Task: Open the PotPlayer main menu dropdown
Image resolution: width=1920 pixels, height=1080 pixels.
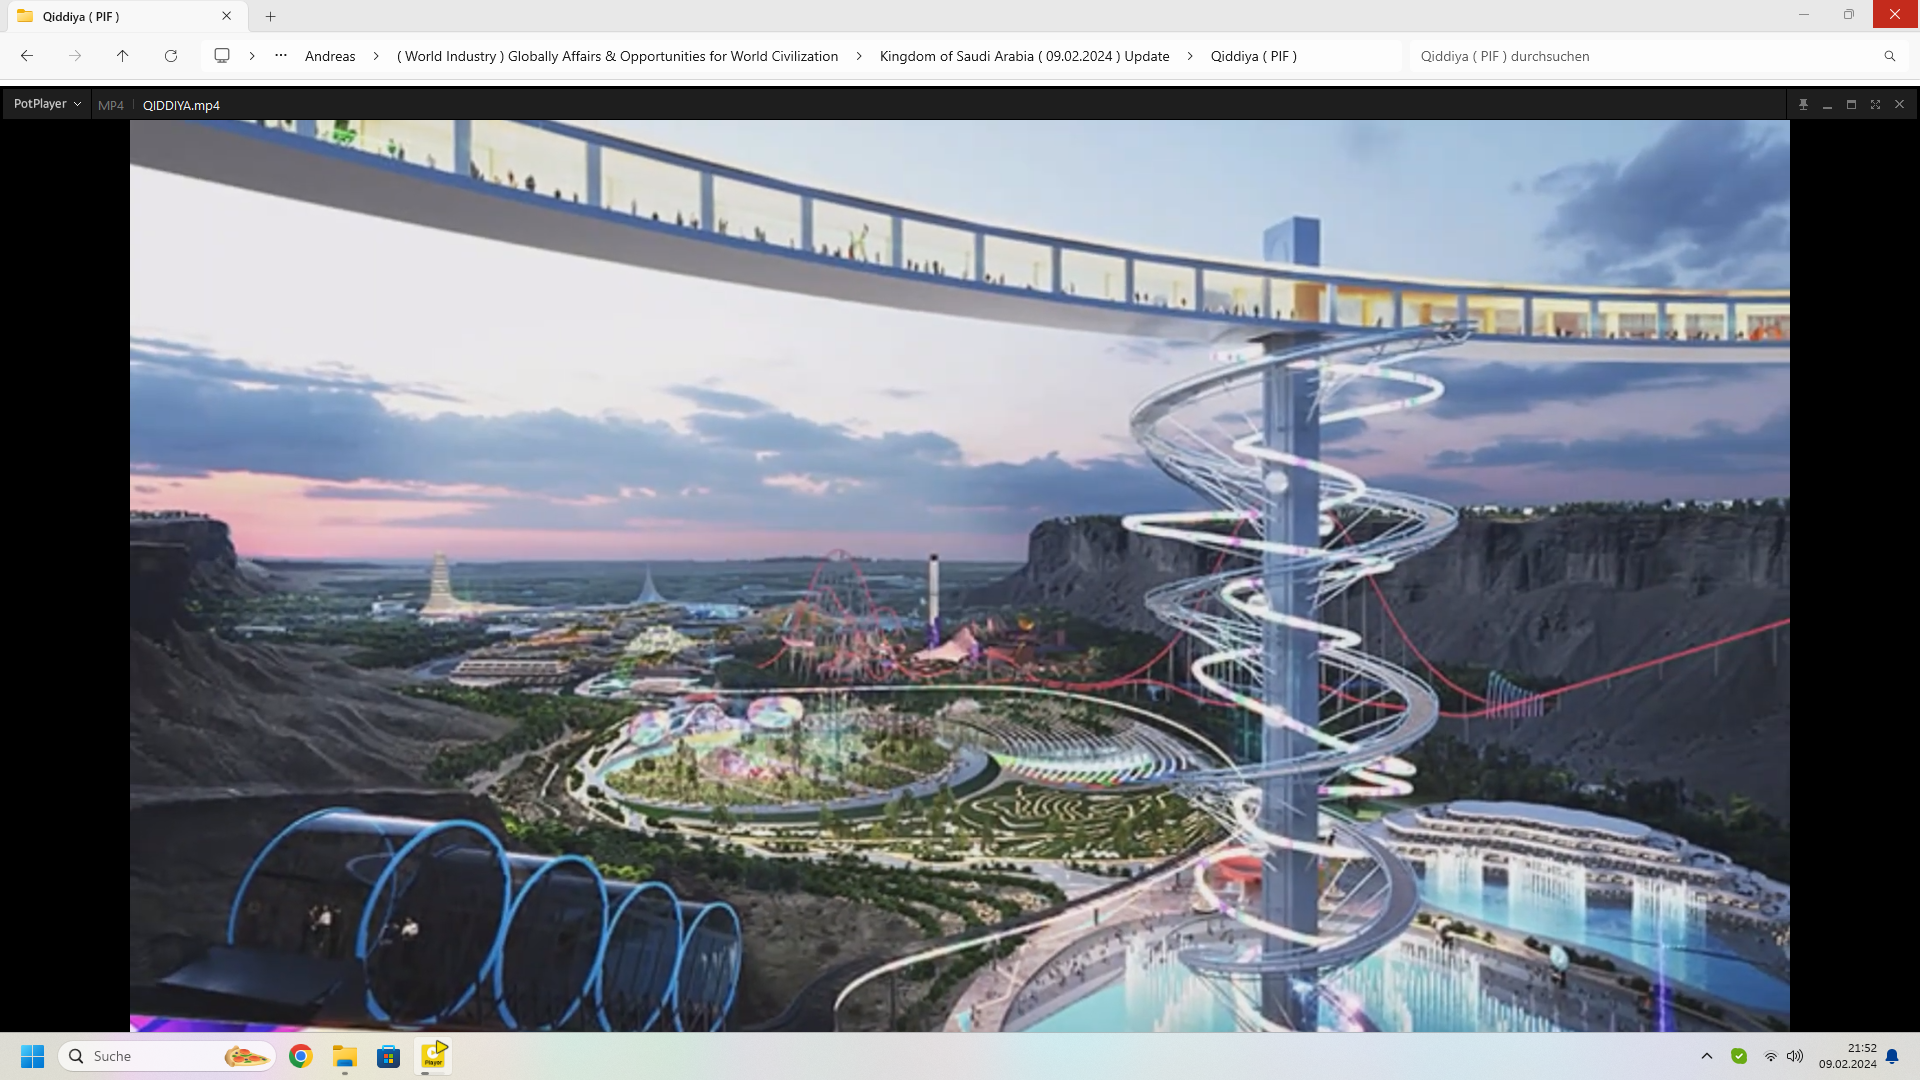Action: pyautogui.click(x=47, y=104)
